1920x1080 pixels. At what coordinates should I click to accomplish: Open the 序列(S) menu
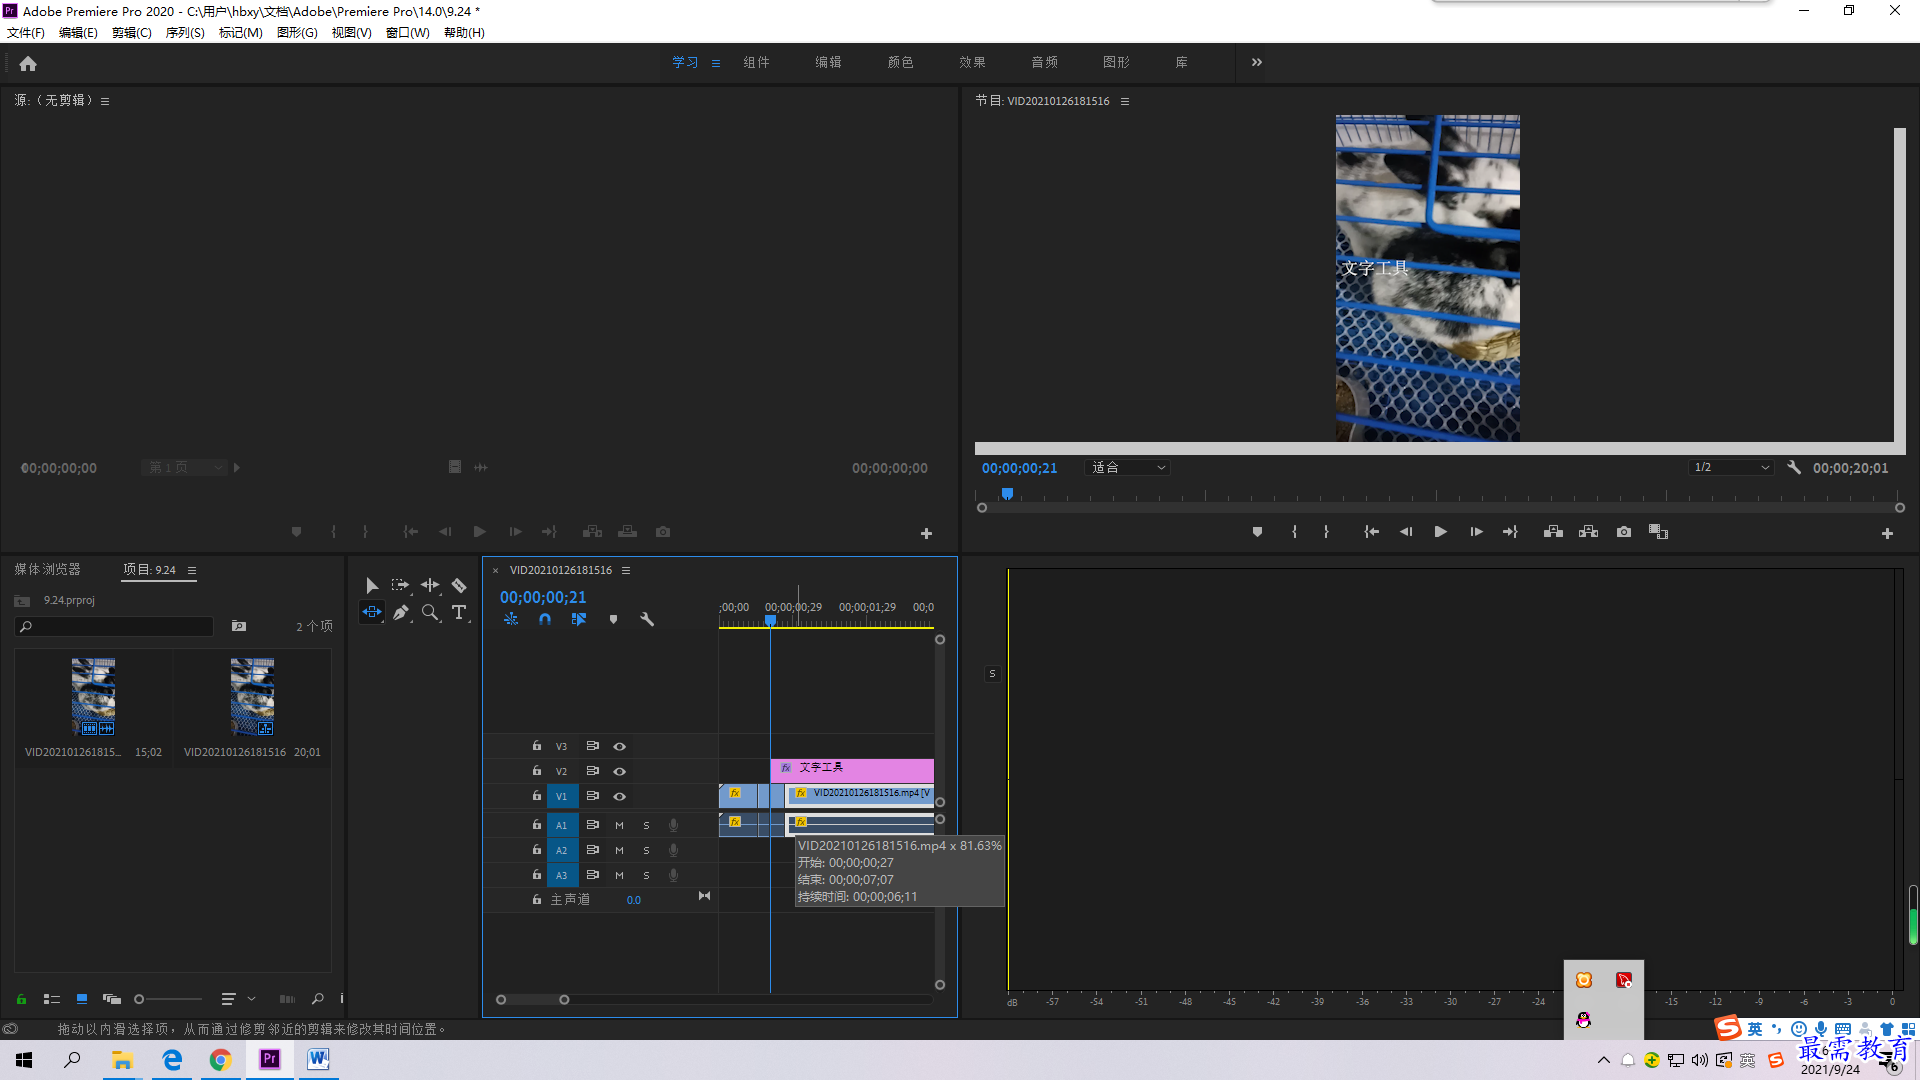tap(185, 33)
